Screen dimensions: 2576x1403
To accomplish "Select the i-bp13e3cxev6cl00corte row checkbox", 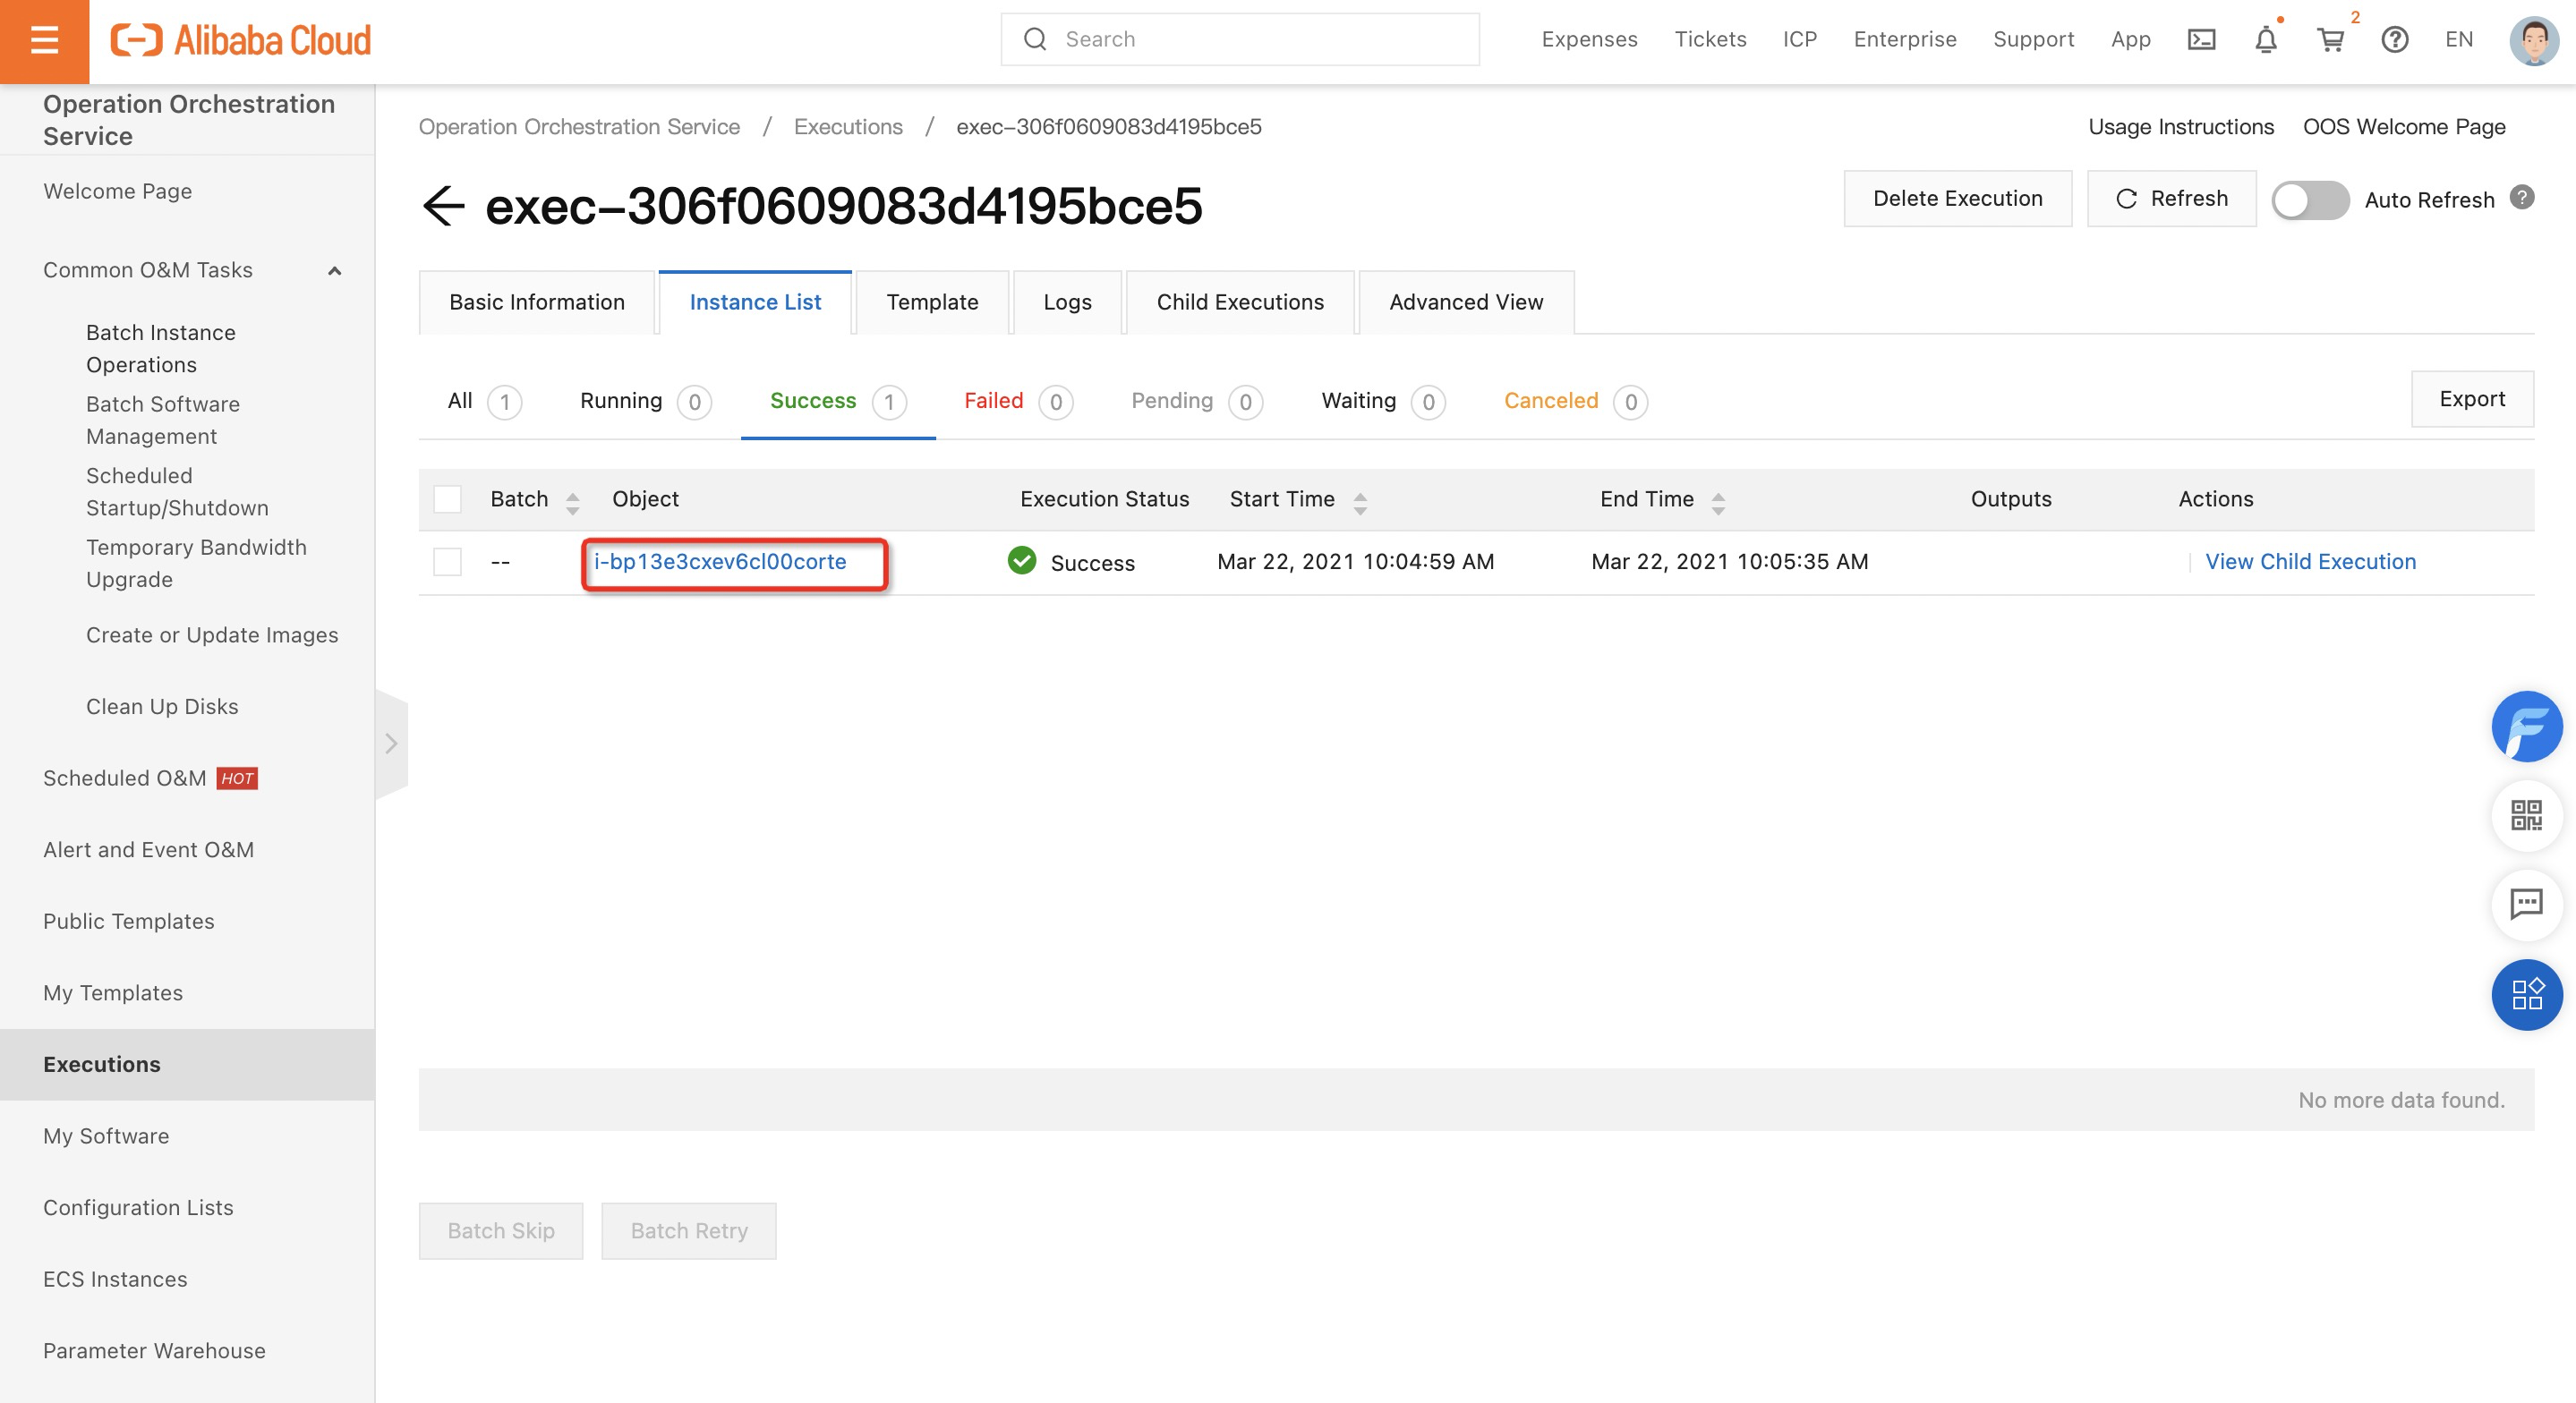I will coord(447,562).
